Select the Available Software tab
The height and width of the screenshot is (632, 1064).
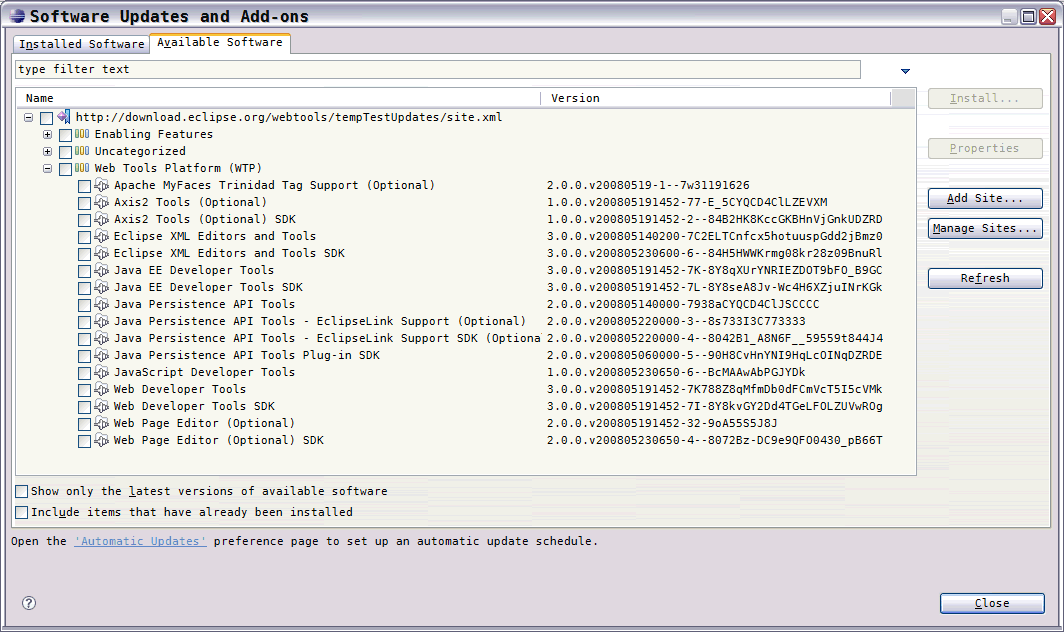pyautogui.click(x=220, y=43)
